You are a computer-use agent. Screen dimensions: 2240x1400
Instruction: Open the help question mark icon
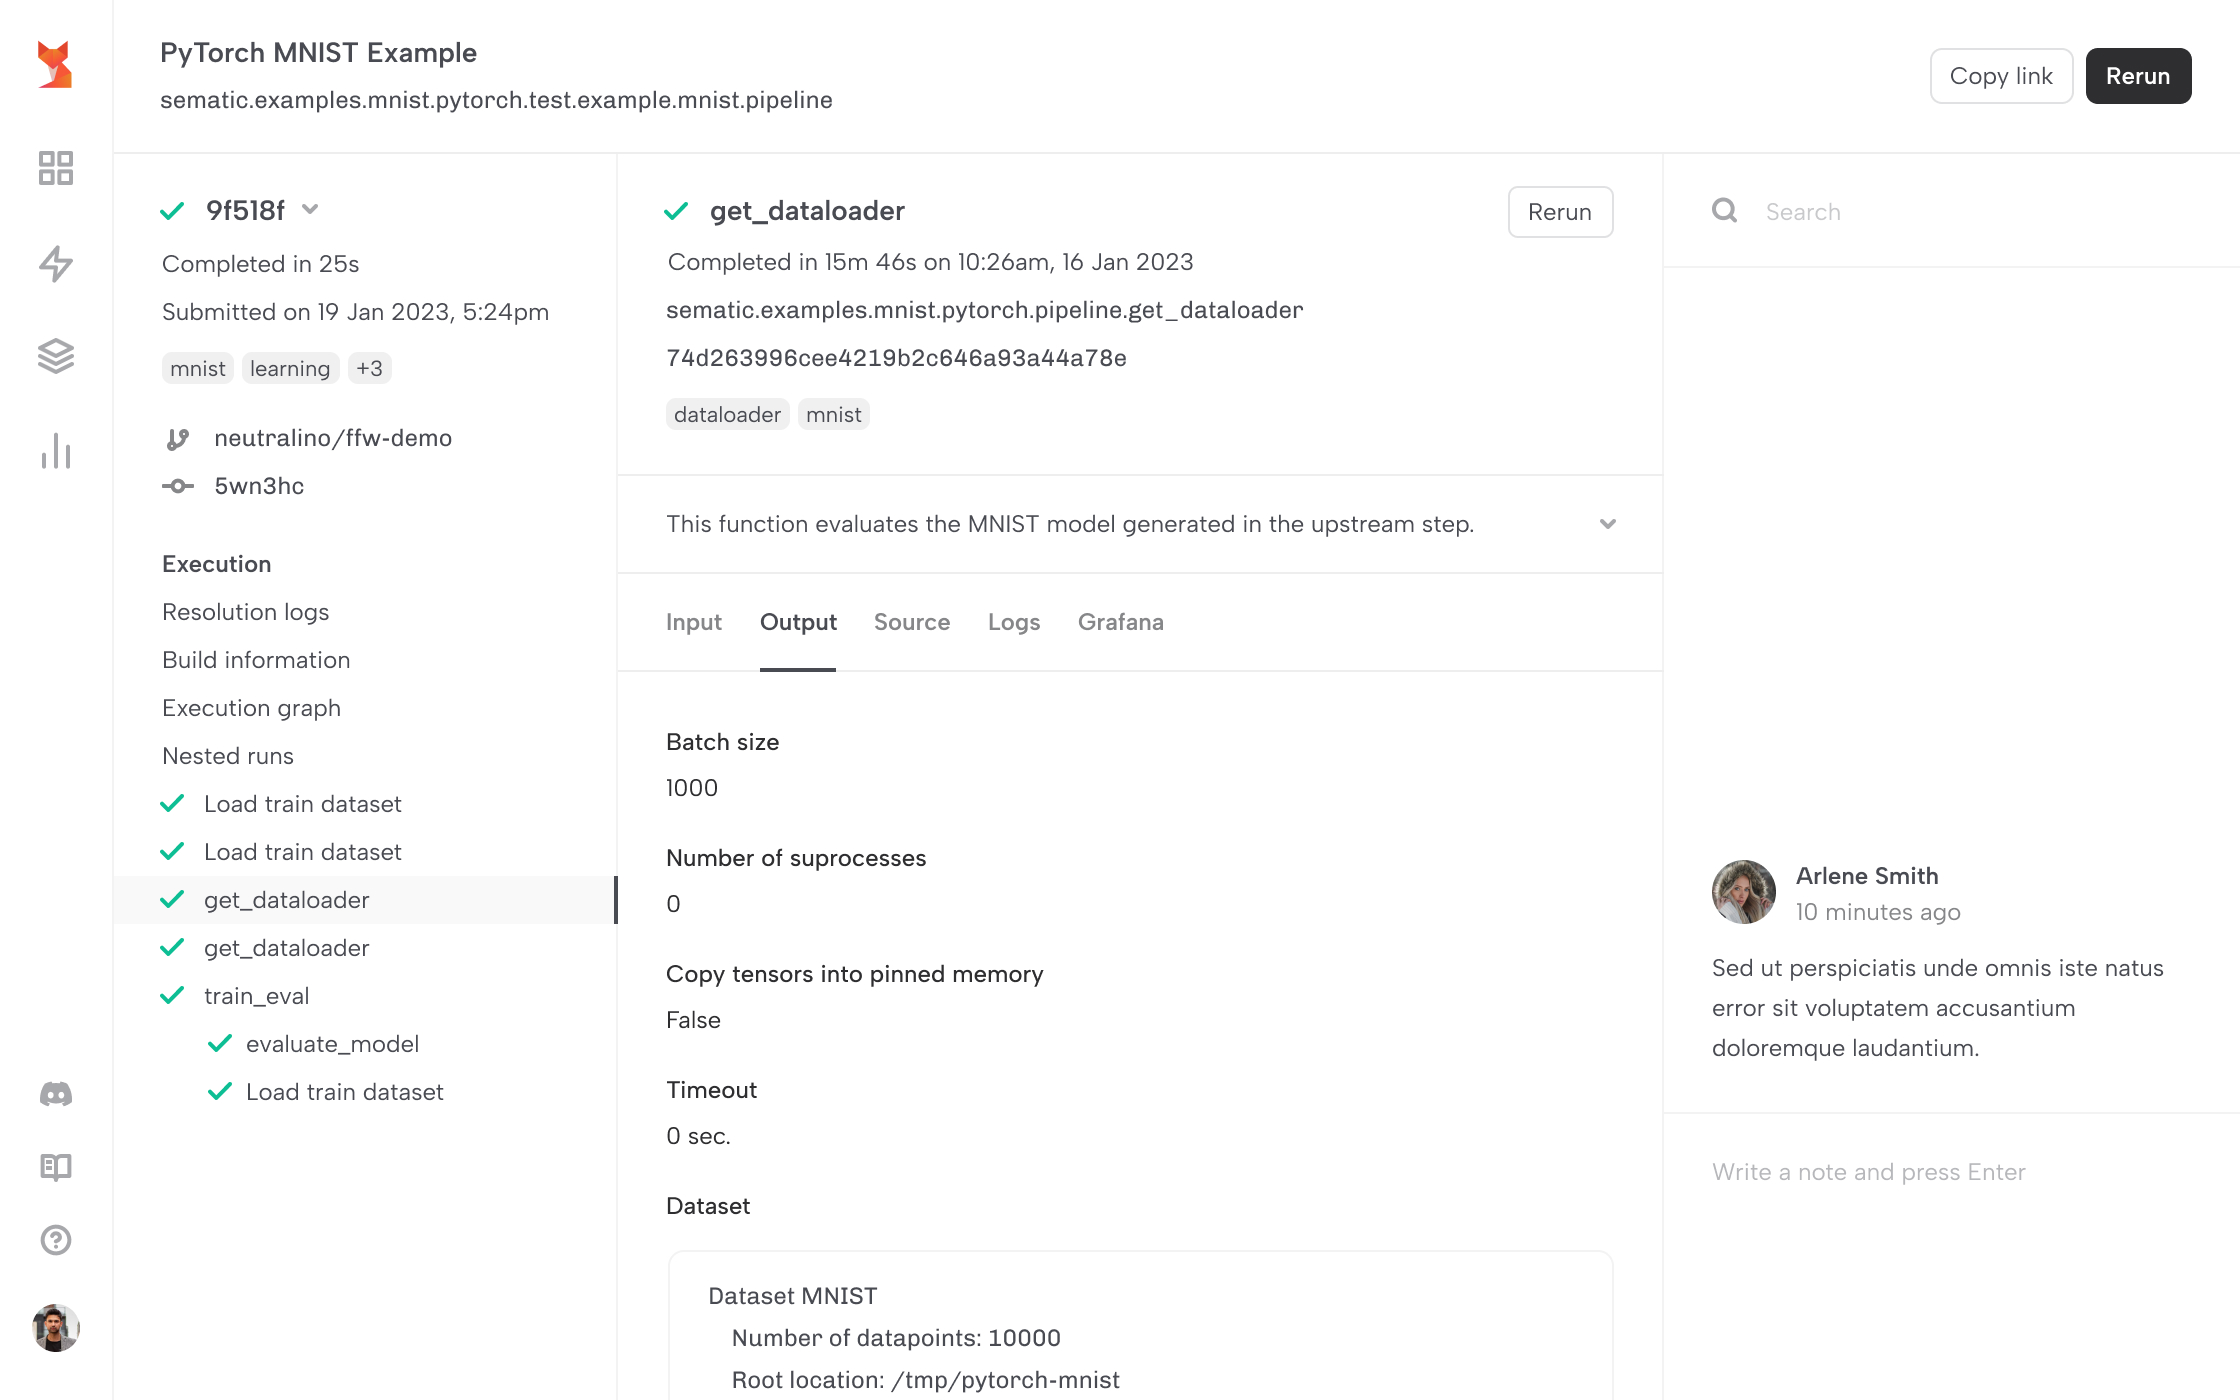click(56, 1240)
